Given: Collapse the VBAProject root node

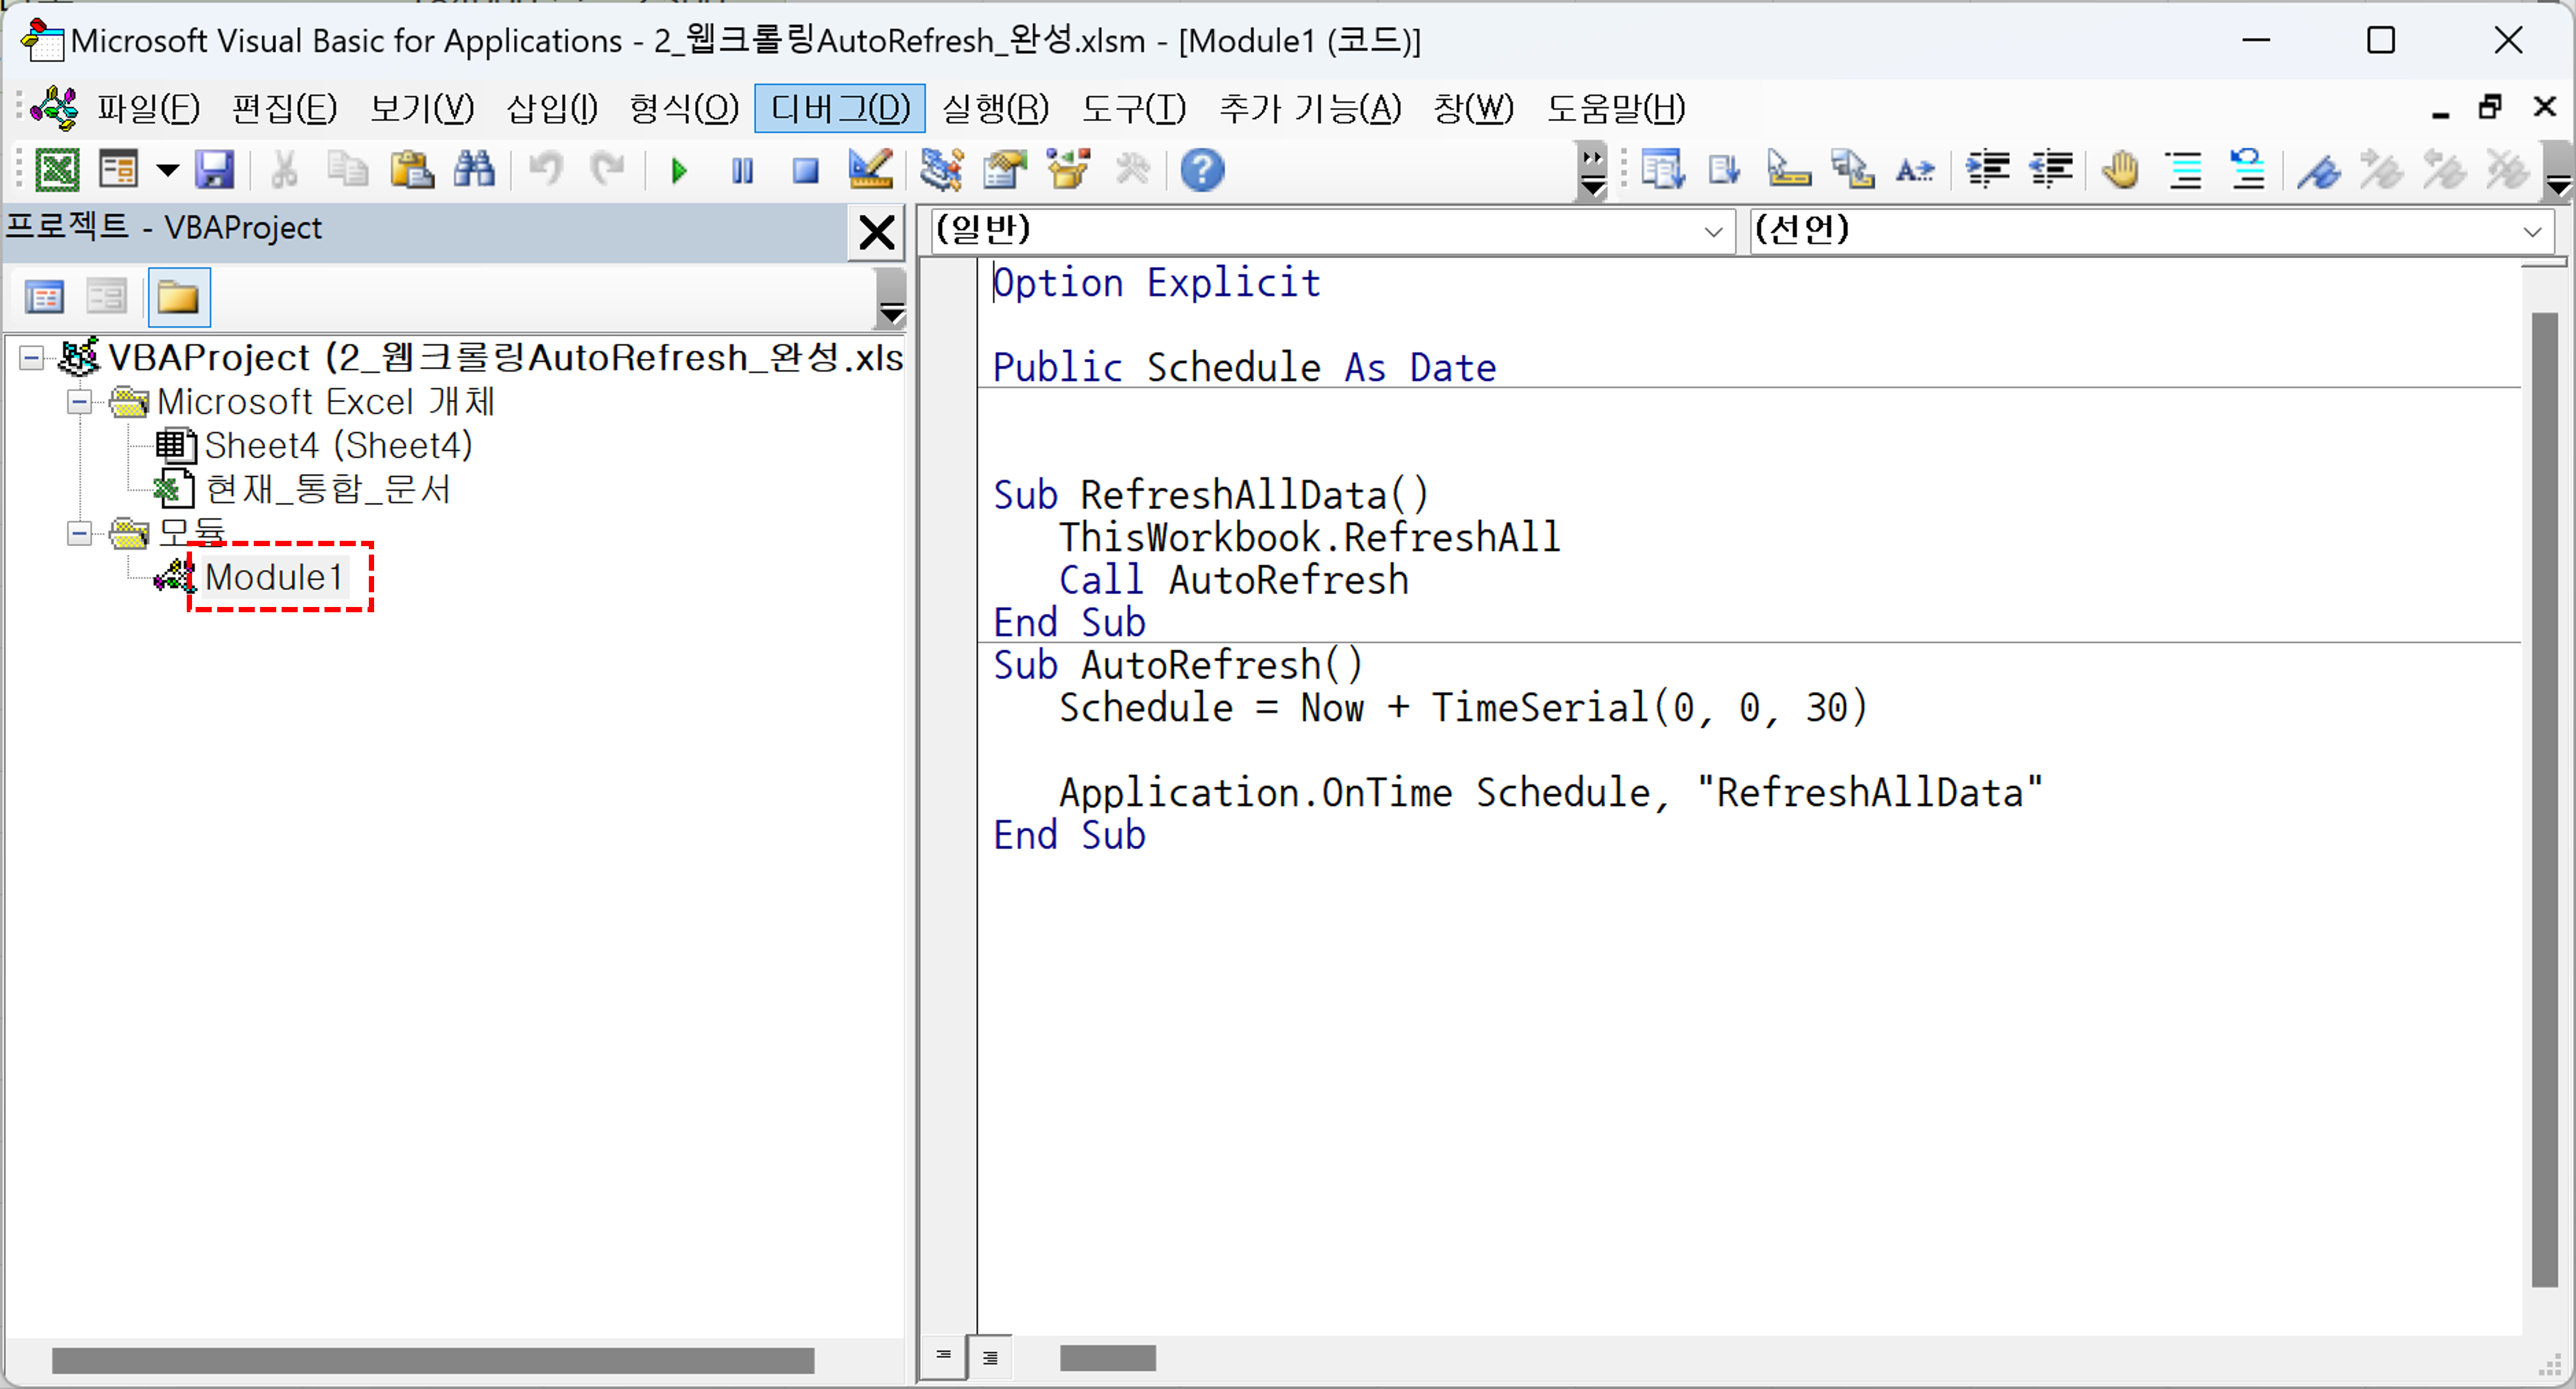Looking at the screenshot, I should tap(31, 358).
